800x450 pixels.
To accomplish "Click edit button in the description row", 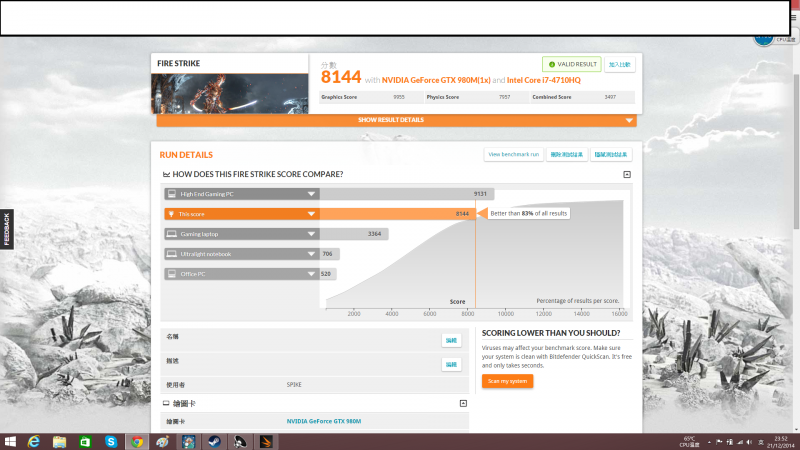I will click(x=451, y=364).
